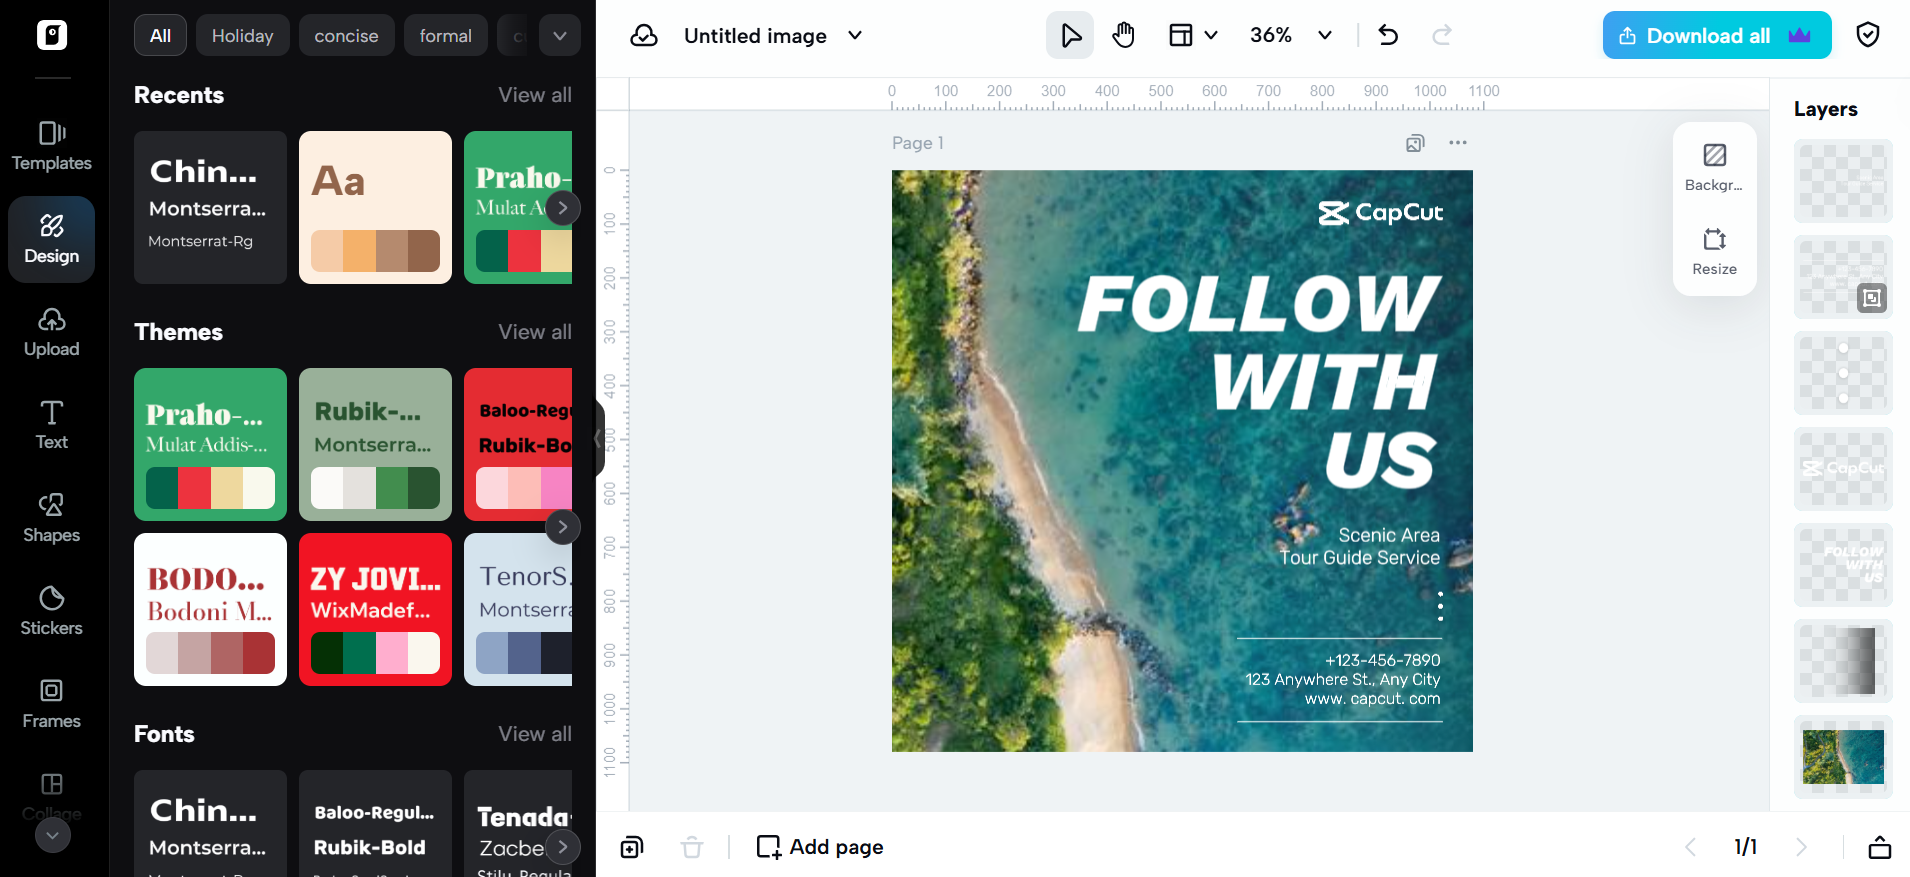Select Baloo-Regular Rubik-Bold font pair
This screenshot has width=1910, height=877.
[375, 824]
